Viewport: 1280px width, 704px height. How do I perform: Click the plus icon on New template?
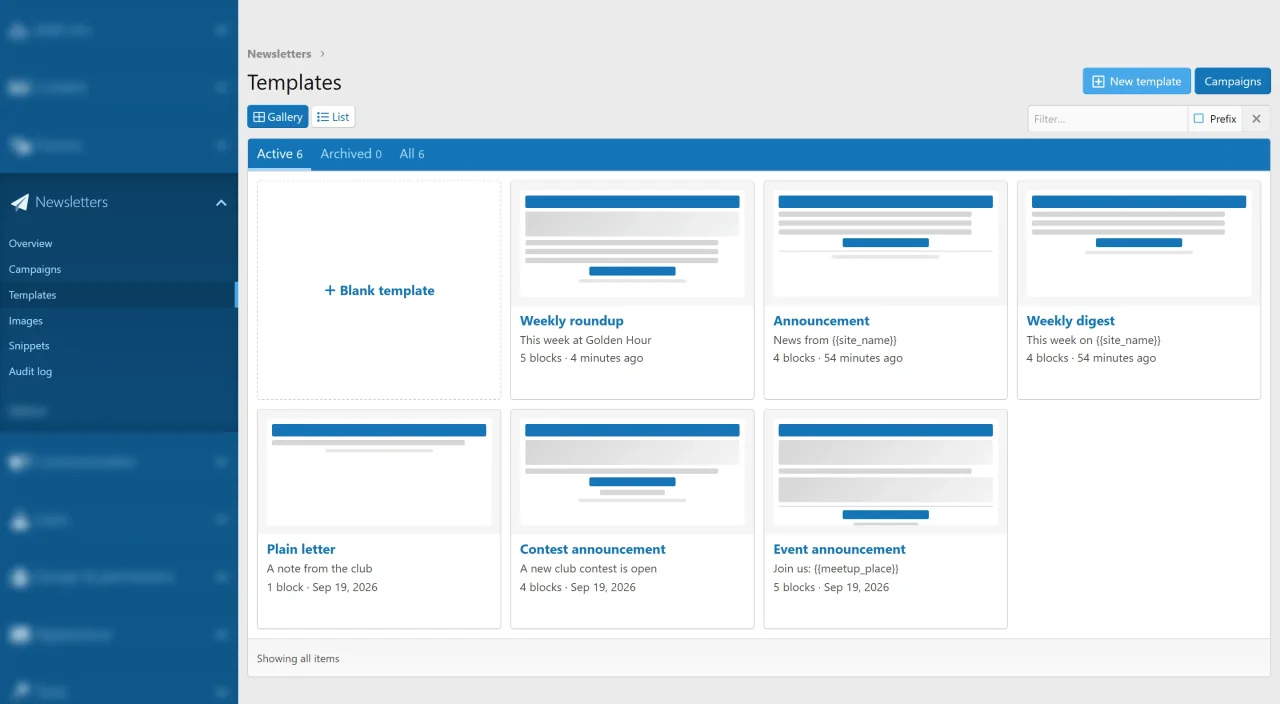tap(1098, 82)
